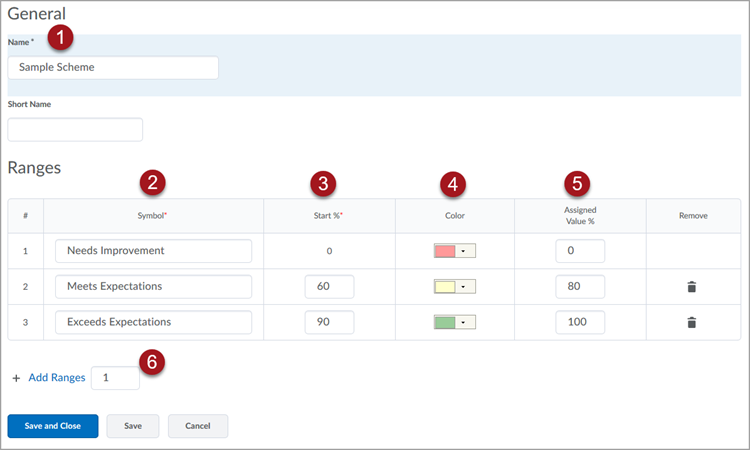Click the Symbol column header

(x=152, y=216)
